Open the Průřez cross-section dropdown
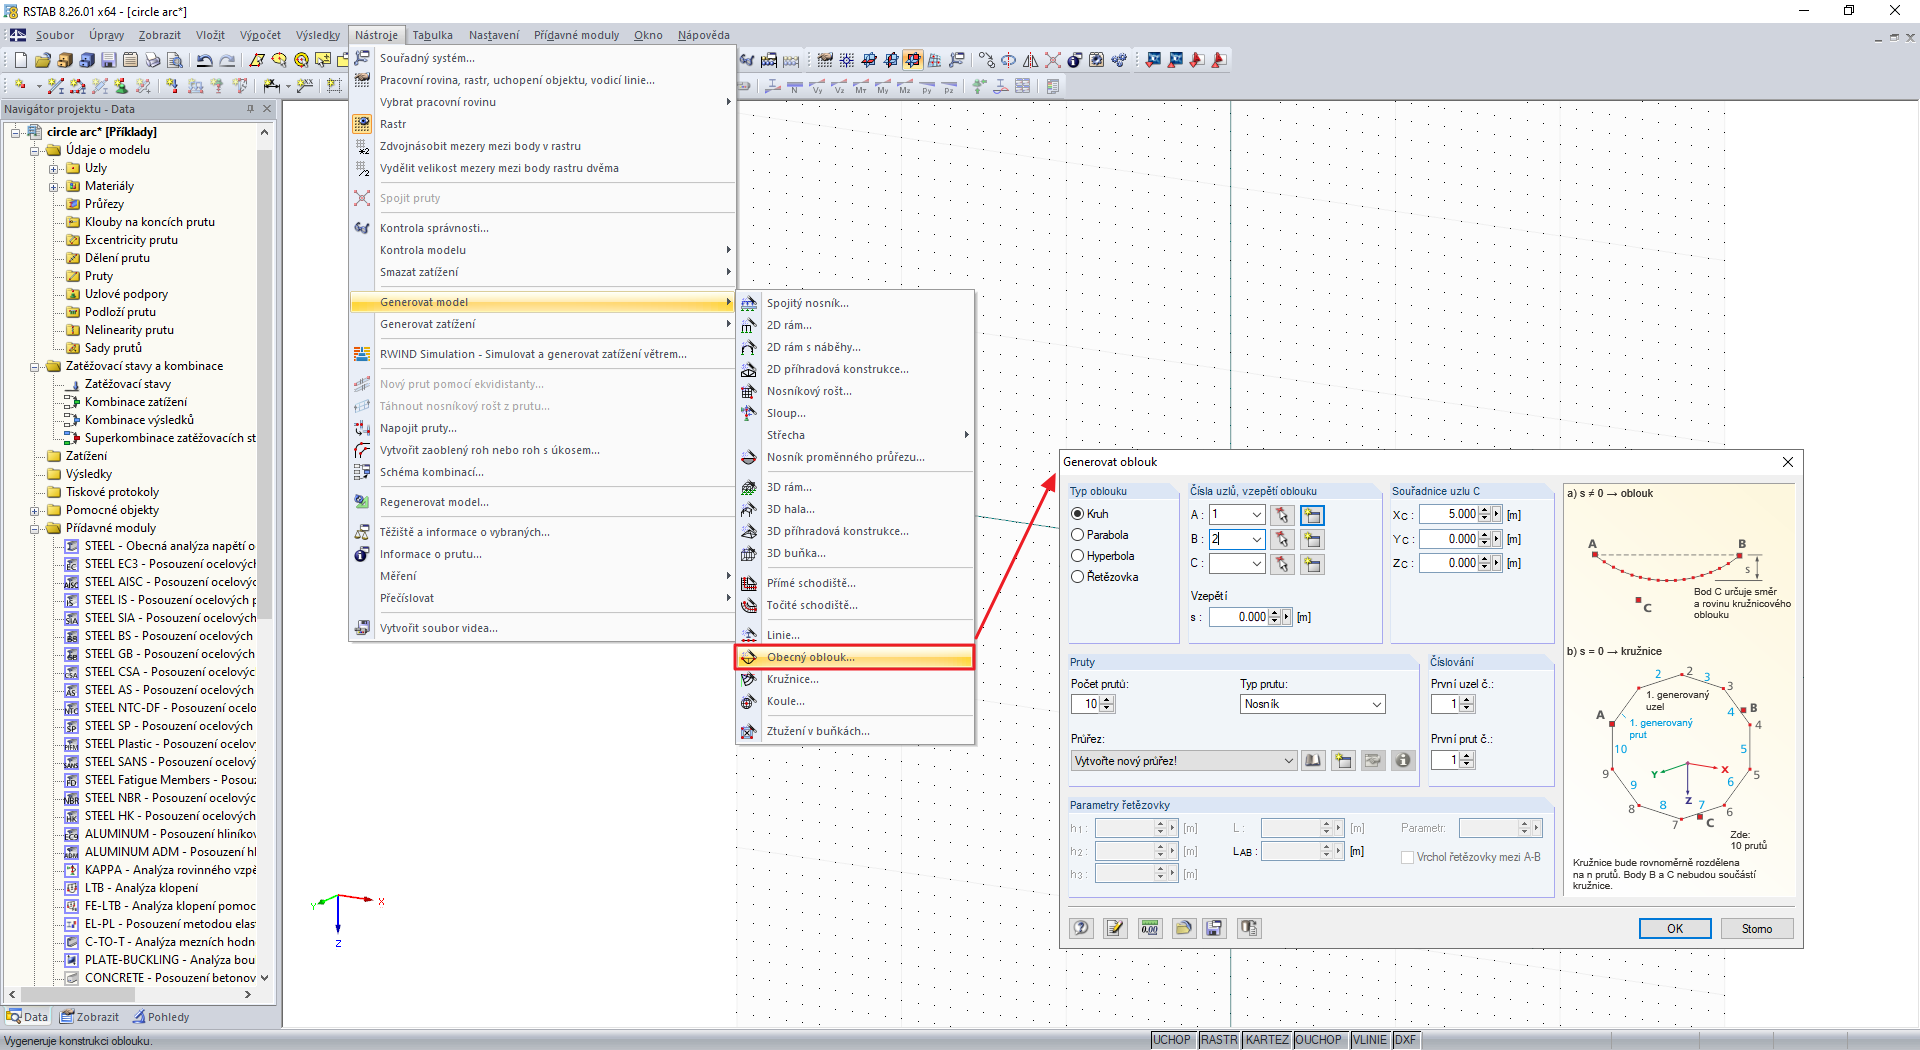The height and width of the screenshot is (1050, 1920). 1288,761
